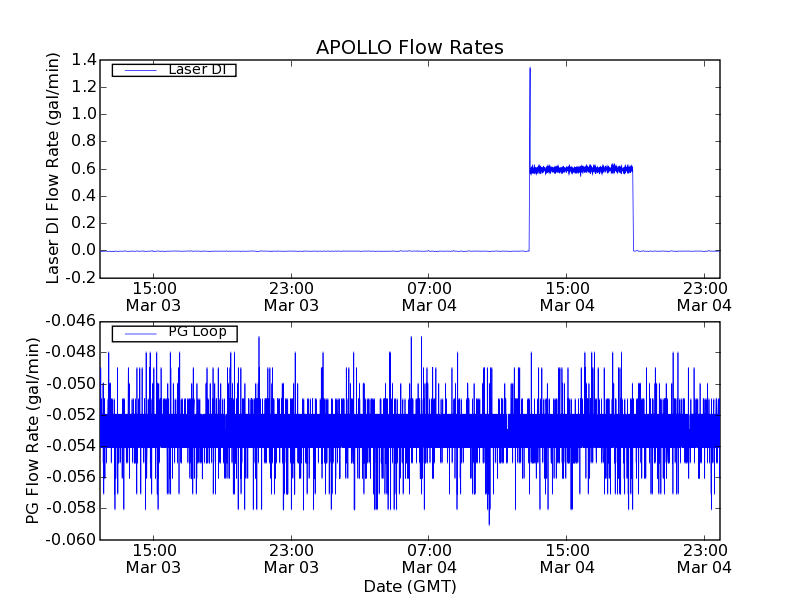800x600 pixels.
Task: Click the -0.052 tick on PG axis
Action: [x=70, y=415]
